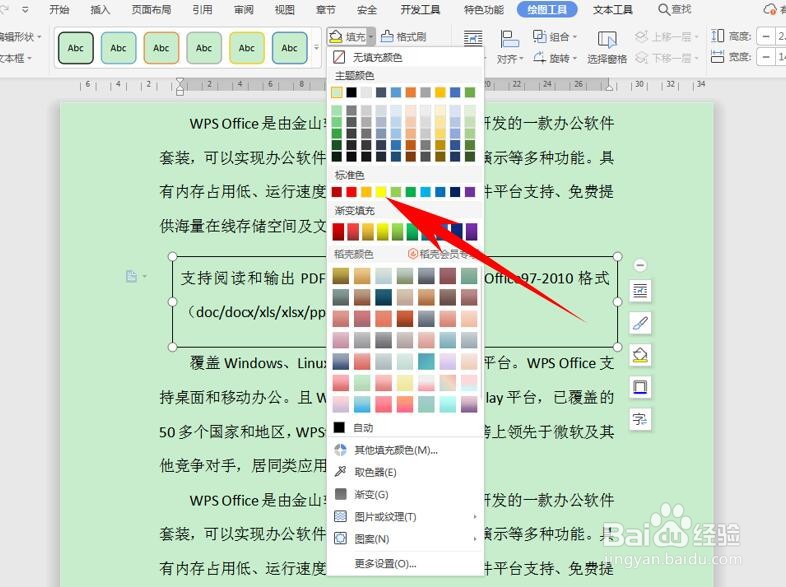Open quick access toolbar dropdown arrow
This screenshot has height=587, width=786.
coord(25,9)
